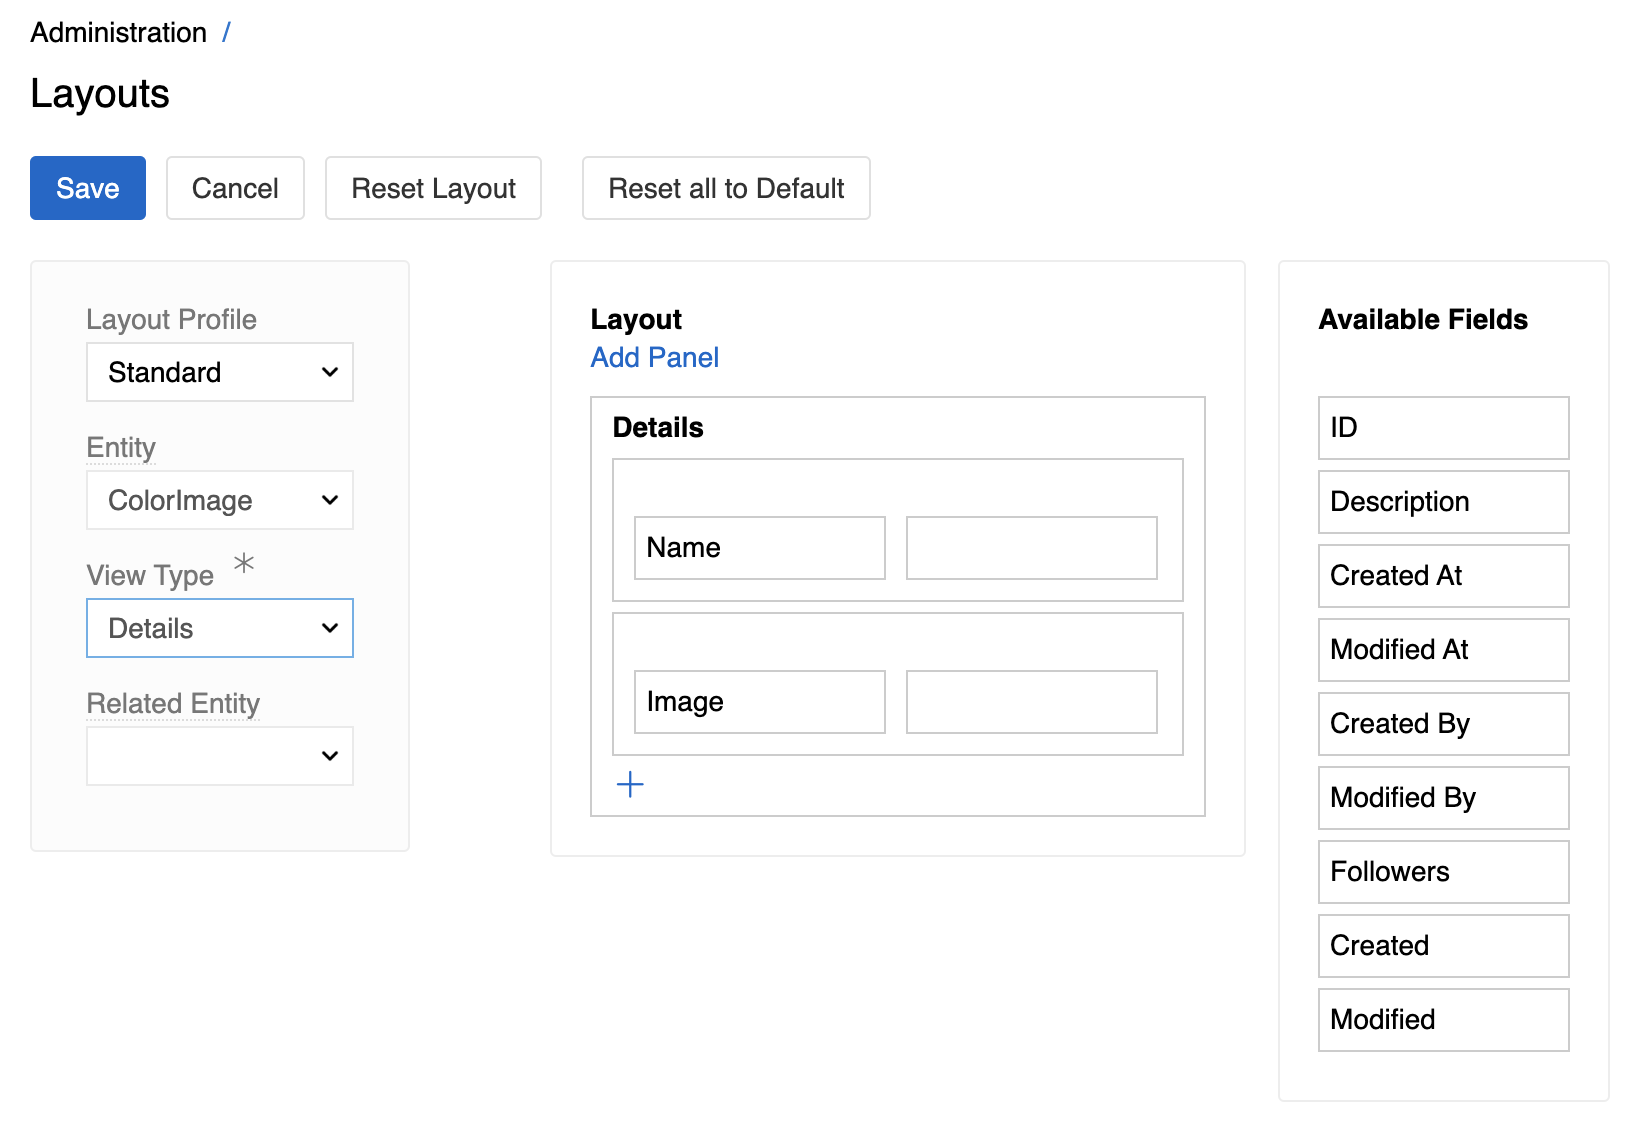Viewport: 1638px width, 1122px height.
Task: Open the View Type dropdown
Action: pos(220,628)
